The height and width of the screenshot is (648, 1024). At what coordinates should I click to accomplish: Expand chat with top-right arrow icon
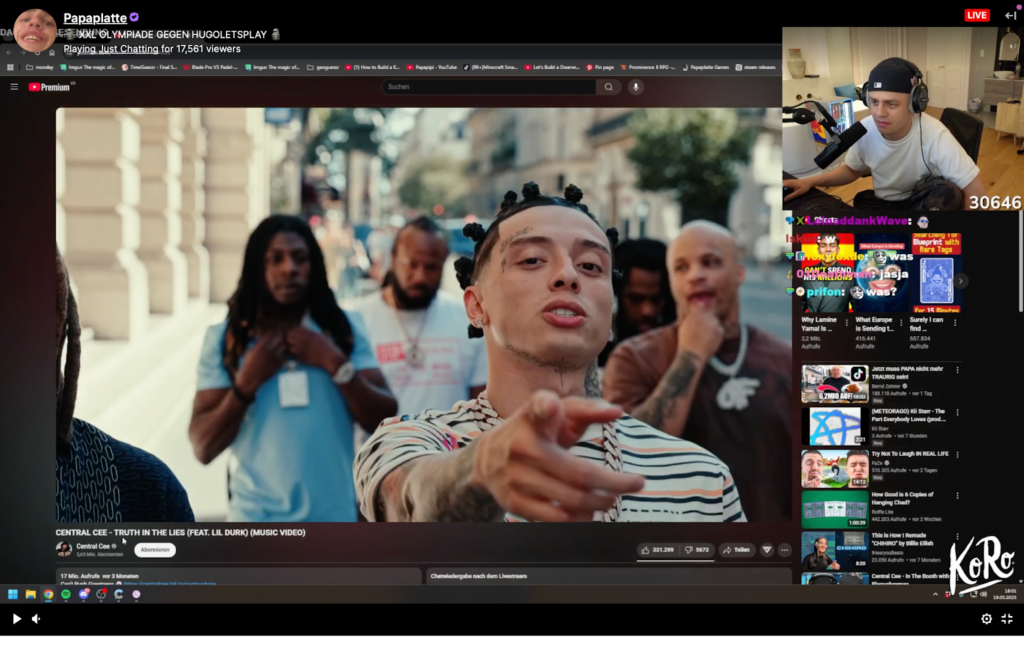click(1010, 15)
